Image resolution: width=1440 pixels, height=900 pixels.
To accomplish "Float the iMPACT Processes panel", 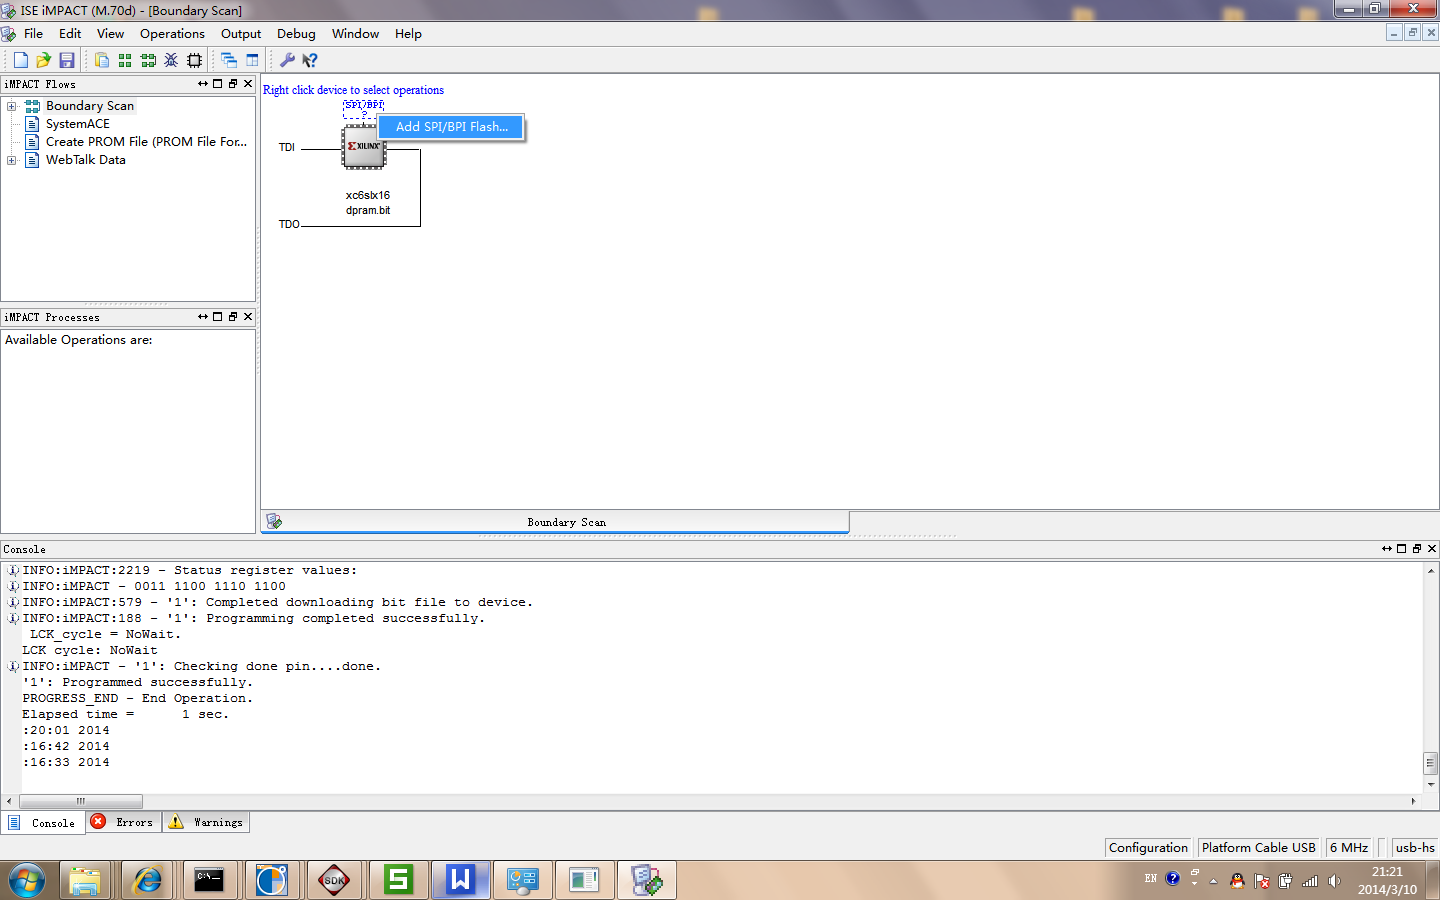I will coord(232,317).
